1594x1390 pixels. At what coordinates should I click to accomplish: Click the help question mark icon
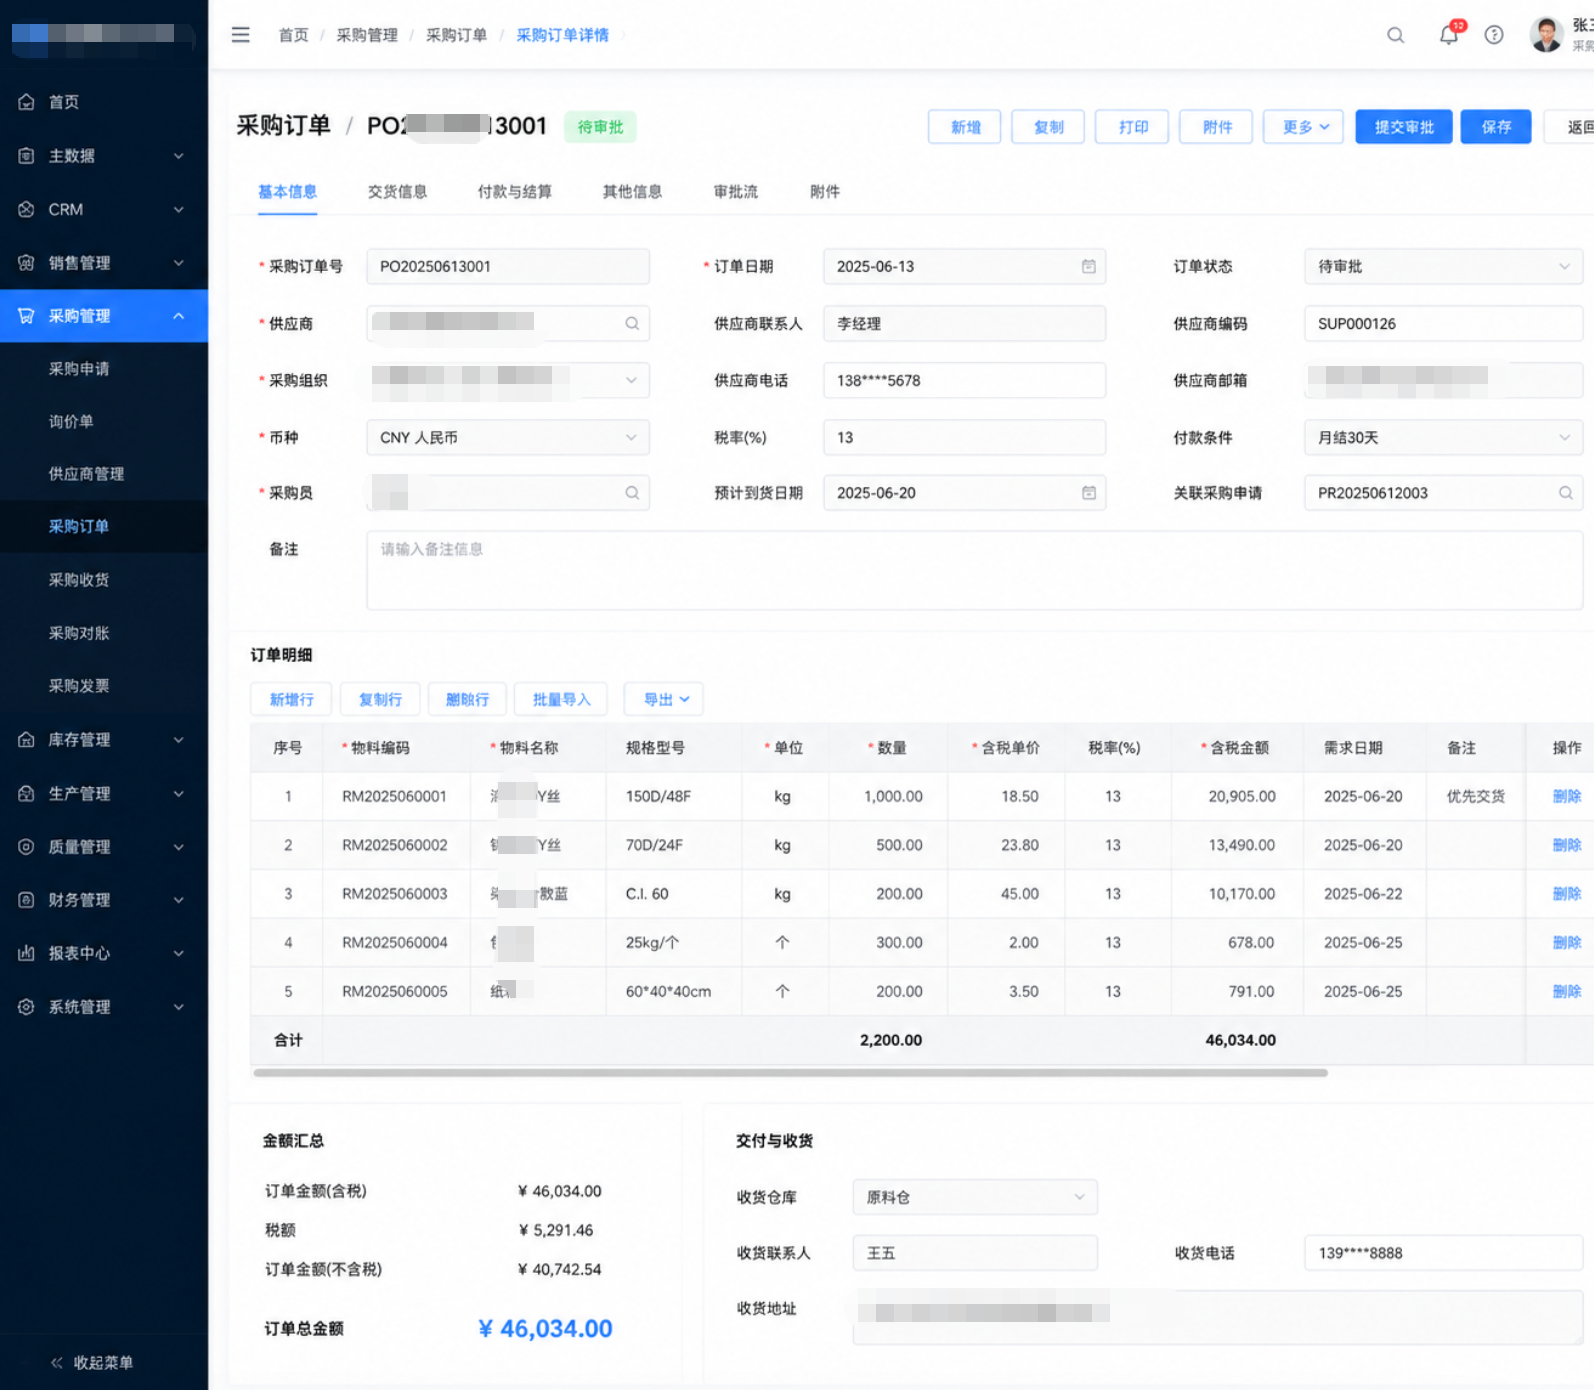click(x=1494, y=35)
